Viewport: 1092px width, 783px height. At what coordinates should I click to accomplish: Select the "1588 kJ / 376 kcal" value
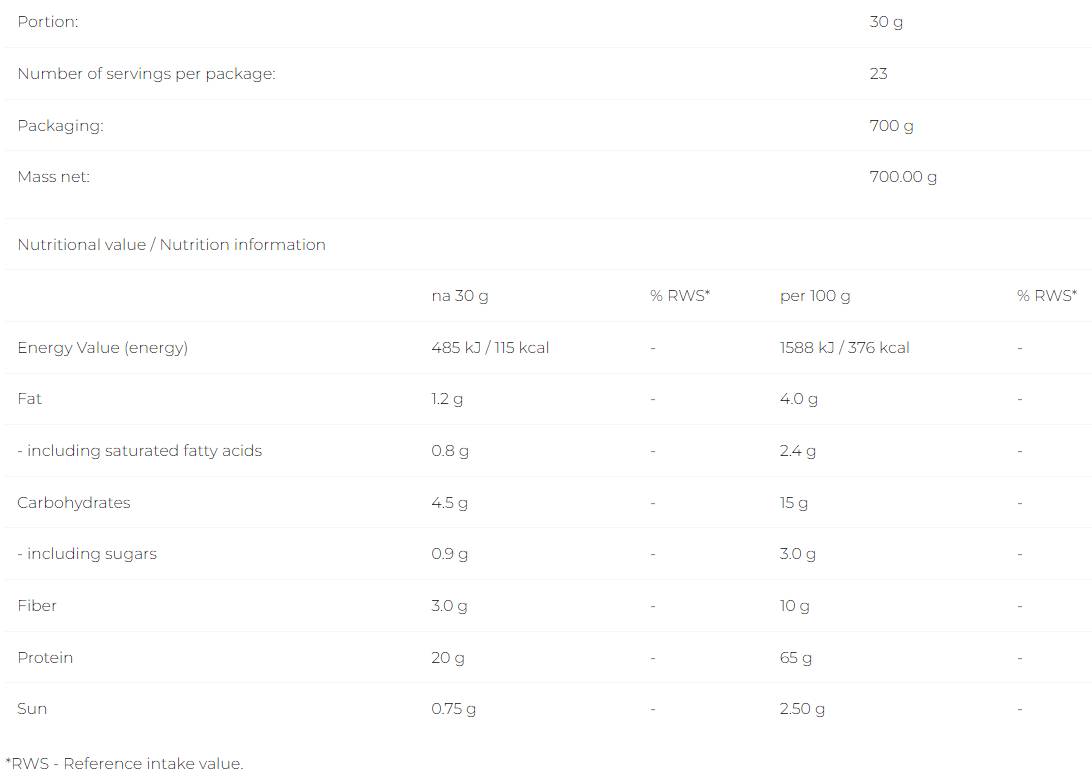pos(845,348)
